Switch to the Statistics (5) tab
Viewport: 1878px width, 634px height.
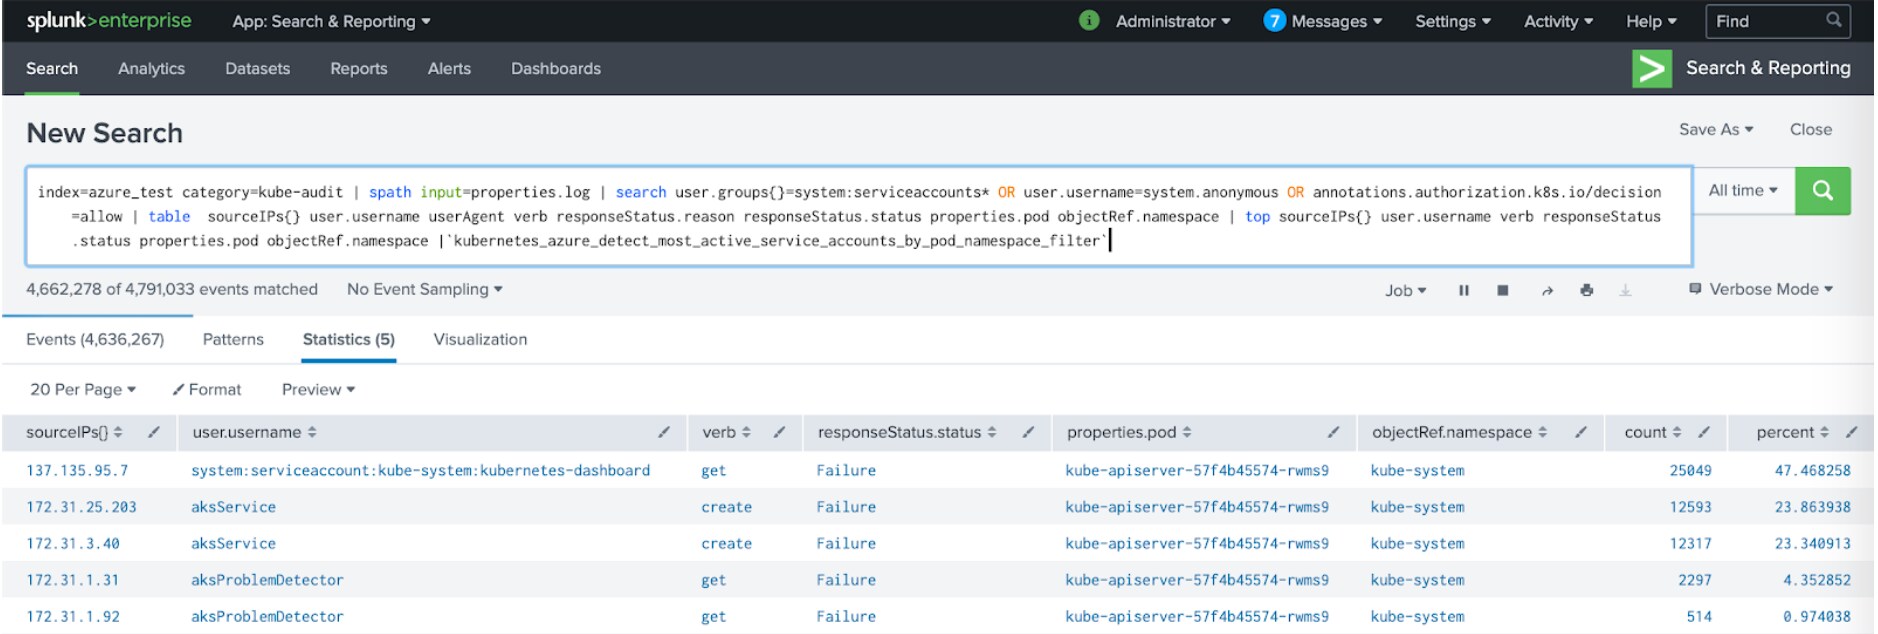349,339
